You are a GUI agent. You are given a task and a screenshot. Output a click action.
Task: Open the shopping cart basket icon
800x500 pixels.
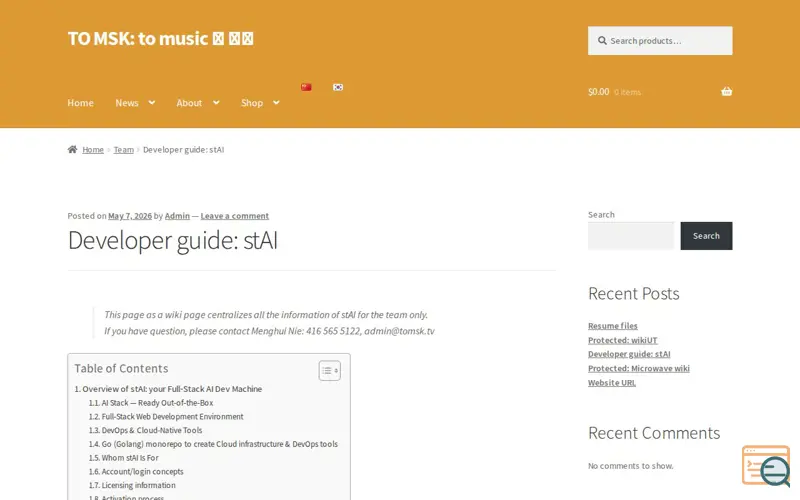(x=727, y=92)
